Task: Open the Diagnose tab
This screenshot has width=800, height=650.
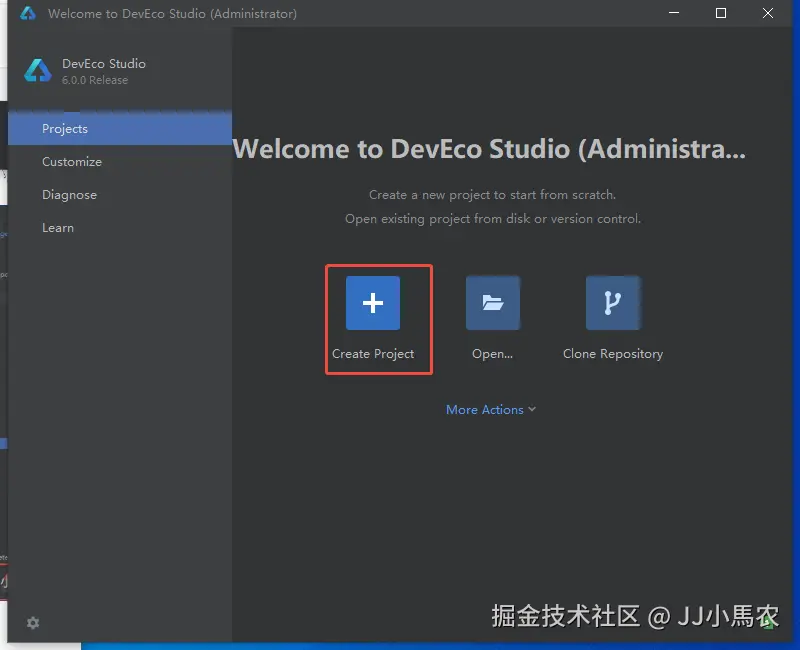Action: (x=120, y=195)
